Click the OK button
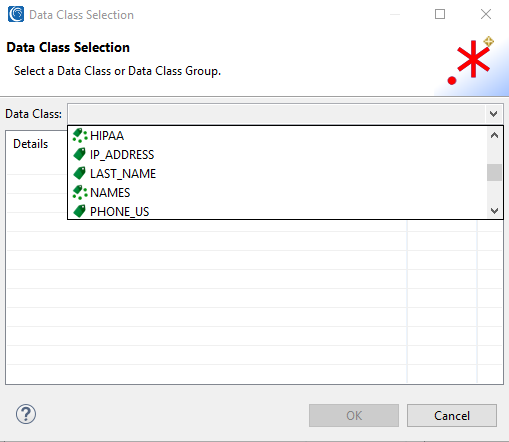The image size is (509, 442). [x=354, y=415]
